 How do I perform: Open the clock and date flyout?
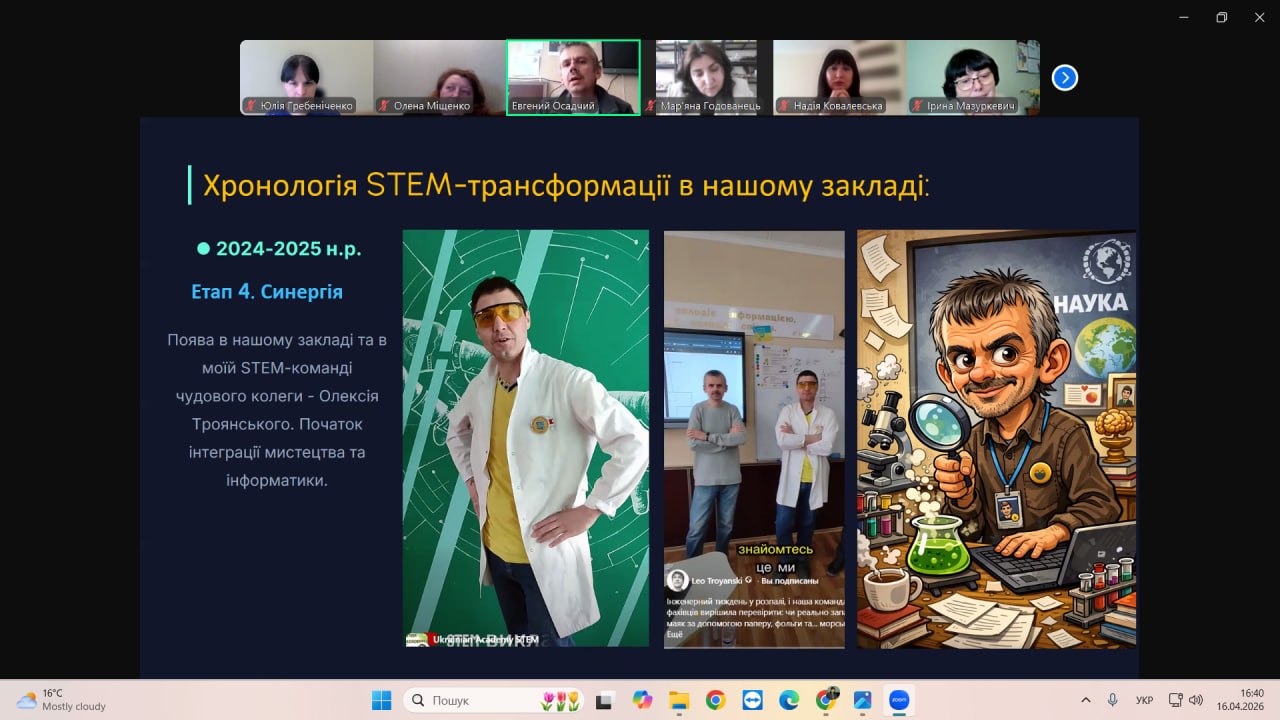(x=1240, y=700)
